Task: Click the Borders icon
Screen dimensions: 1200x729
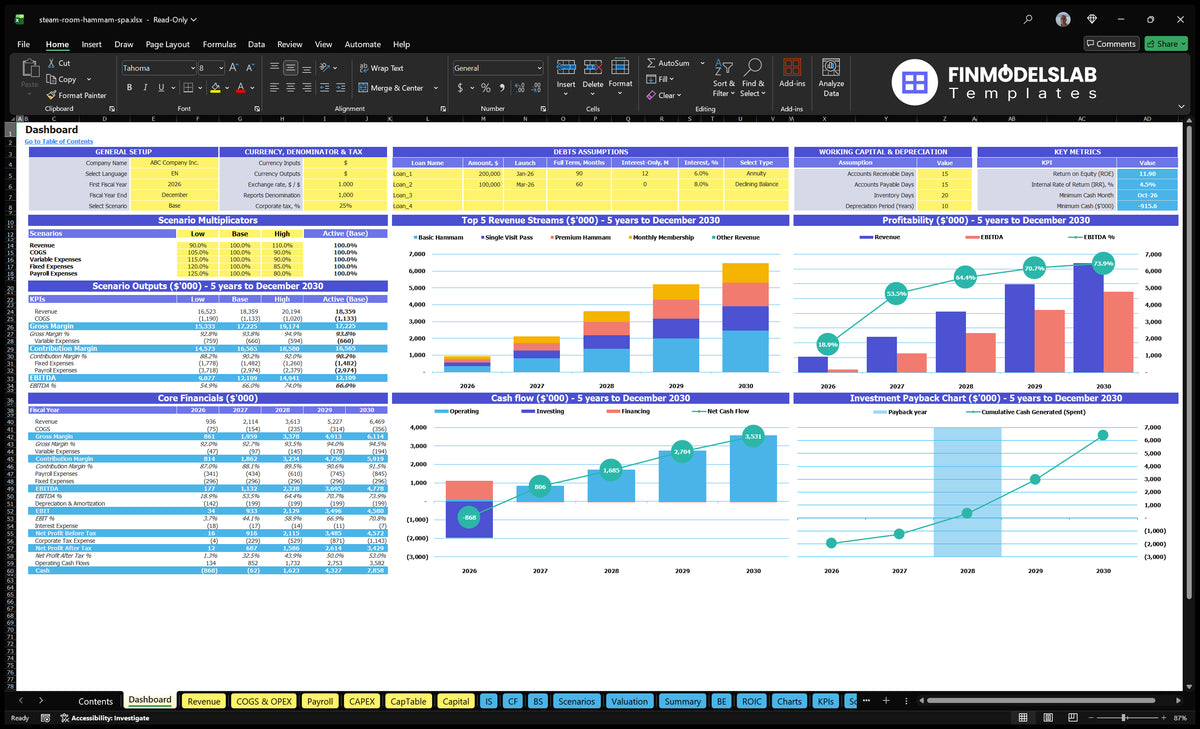Action: 187,88
